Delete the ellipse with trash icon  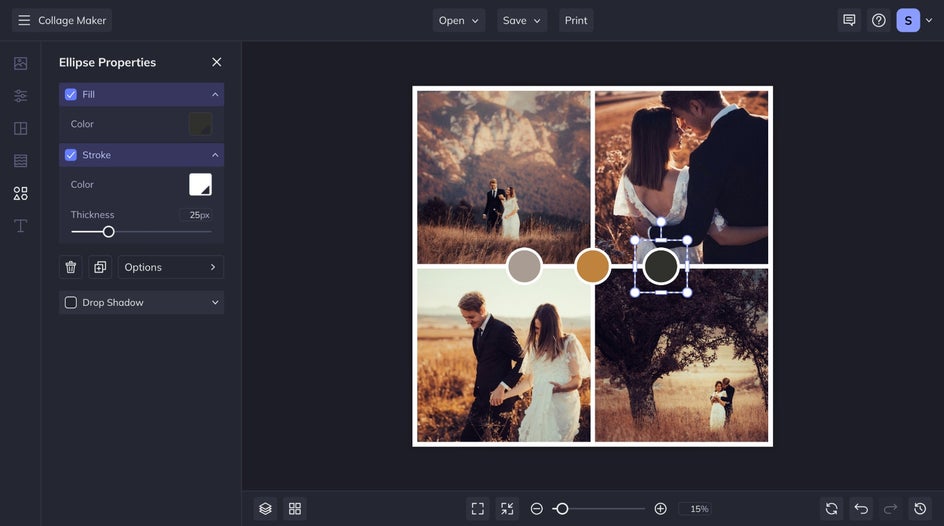coord(71,267)
